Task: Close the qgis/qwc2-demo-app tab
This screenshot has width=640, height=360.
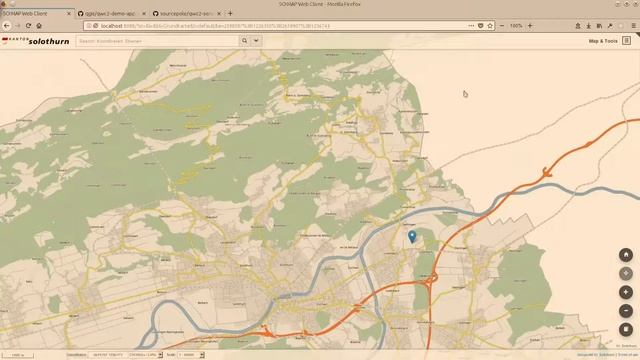Action: coord(144,13)
